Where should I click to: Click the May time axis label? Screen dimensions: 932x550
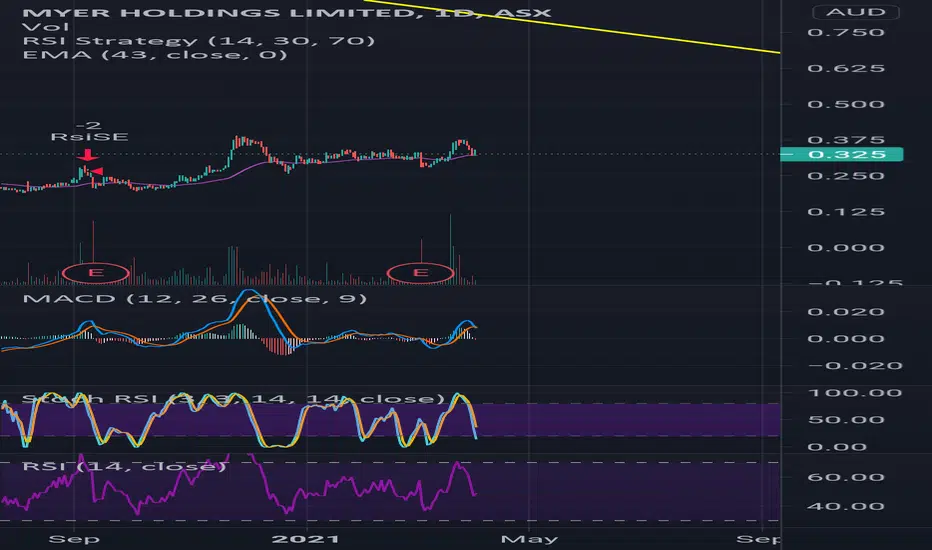529,539
